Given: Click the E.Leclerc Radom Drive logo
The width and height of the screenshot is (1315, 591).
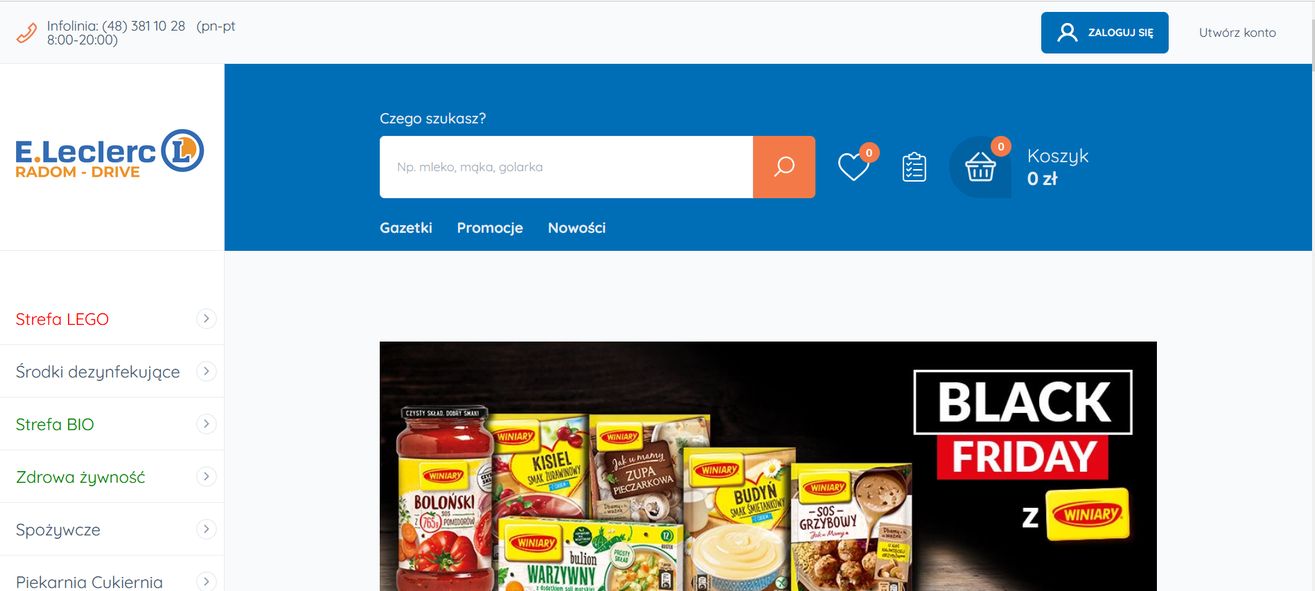Looking at the screenshot, I should click(x=110, y=154).
